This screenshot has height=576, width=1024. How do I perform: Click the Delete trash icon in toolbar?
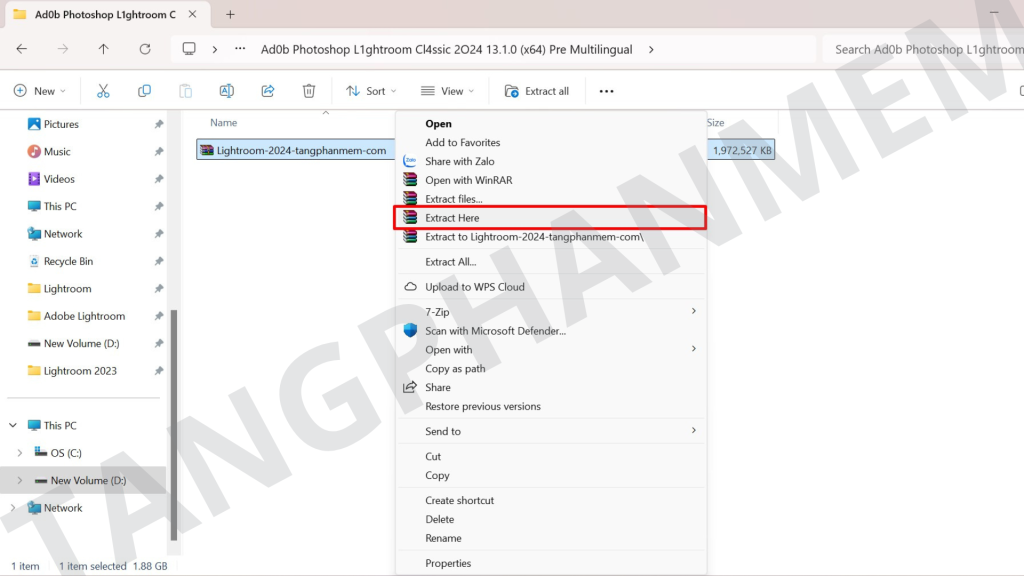(x=309, y=91)
